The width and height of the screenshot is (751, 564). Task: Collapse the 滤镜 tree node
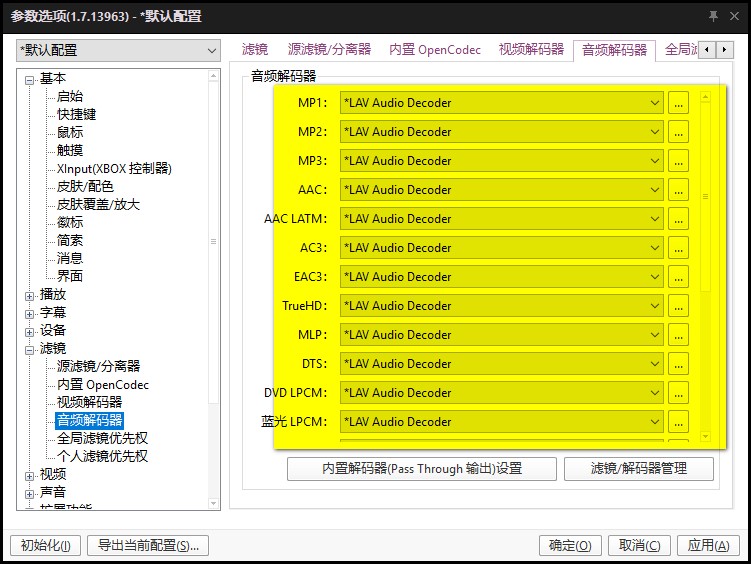point(30,350)
